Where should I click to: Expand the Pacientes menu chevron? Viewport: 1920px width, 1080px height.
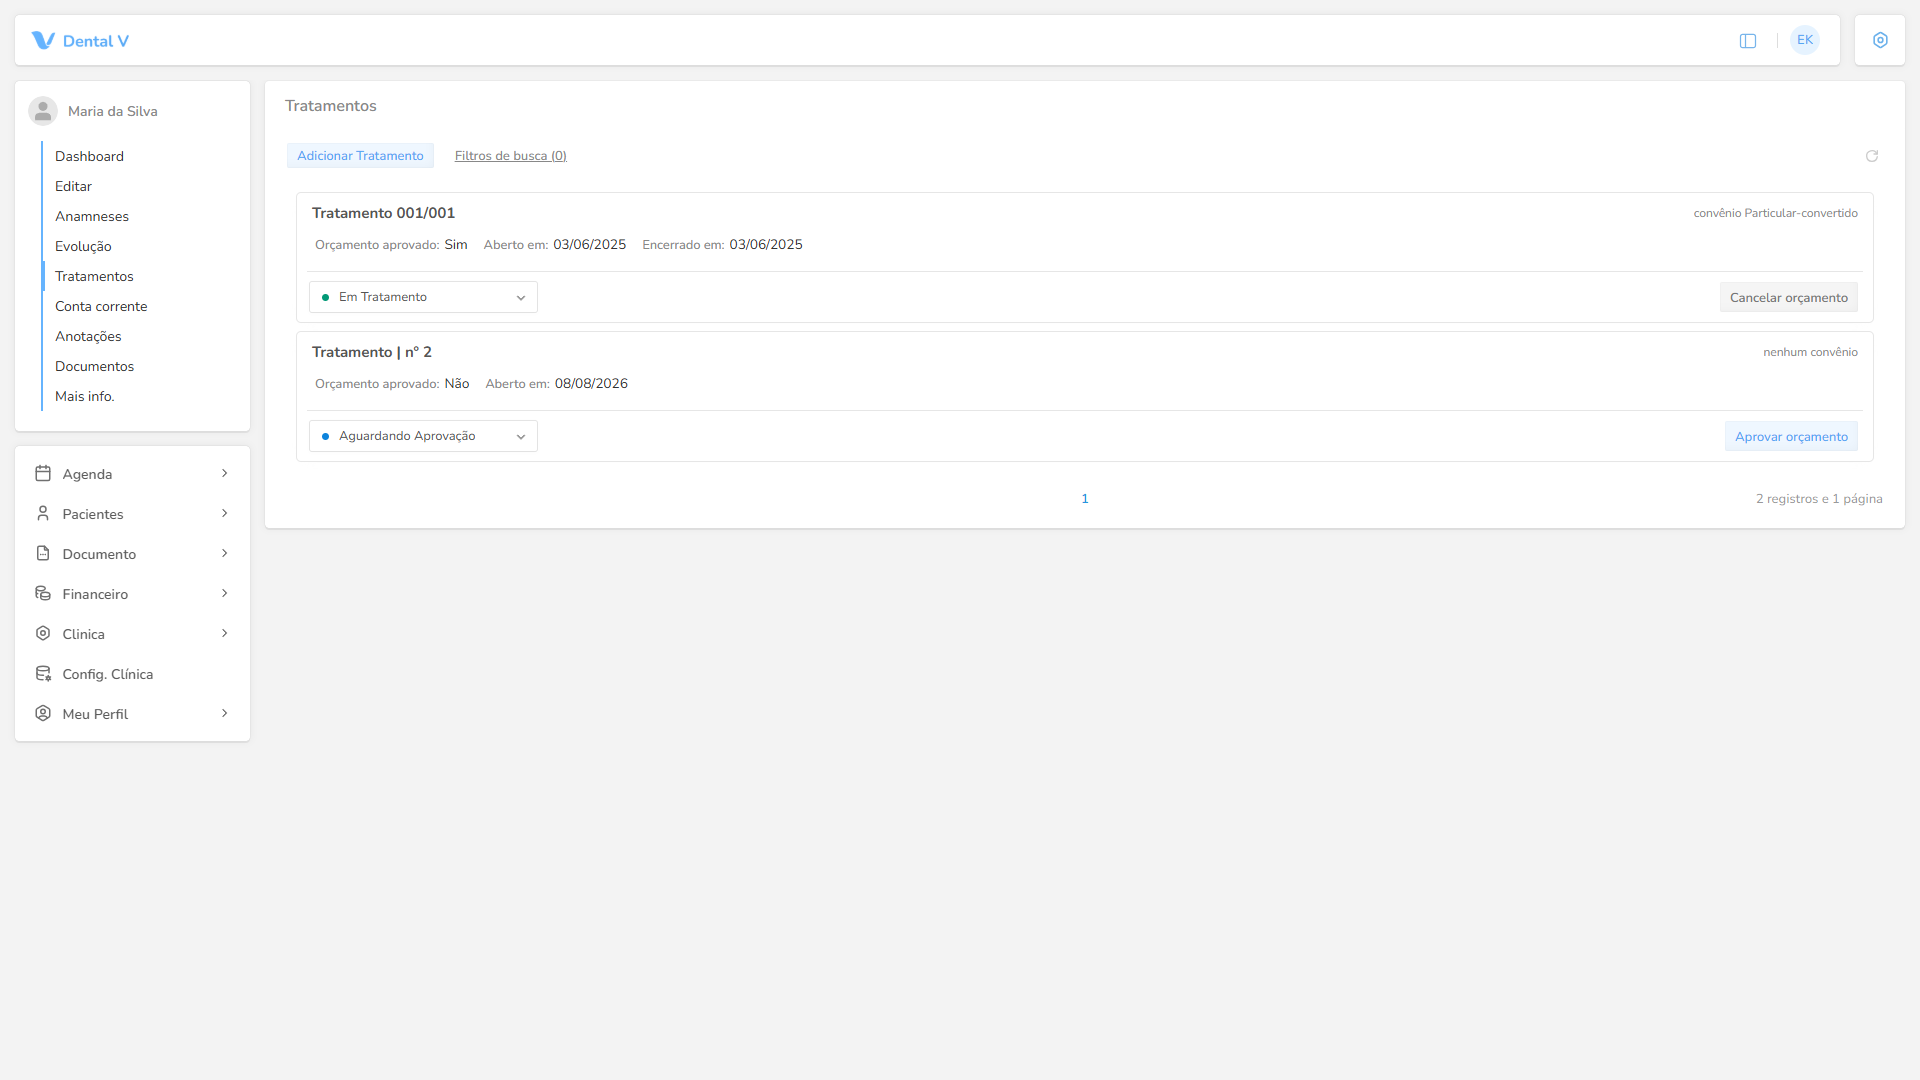pos(225,513)
